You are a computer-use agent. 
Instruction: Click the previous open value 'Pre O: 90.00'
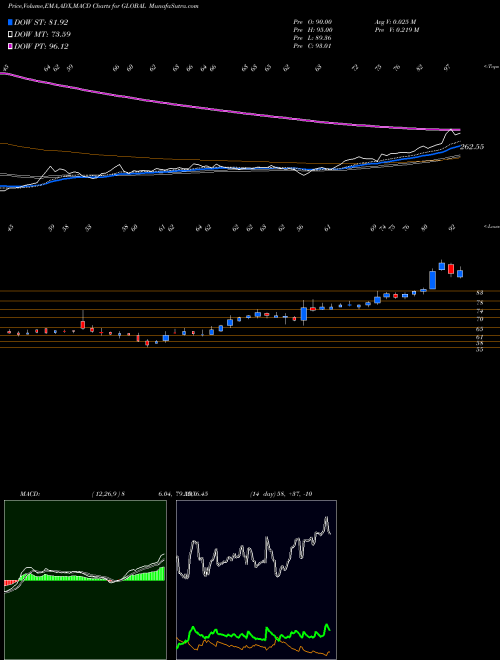pos(312,22)
